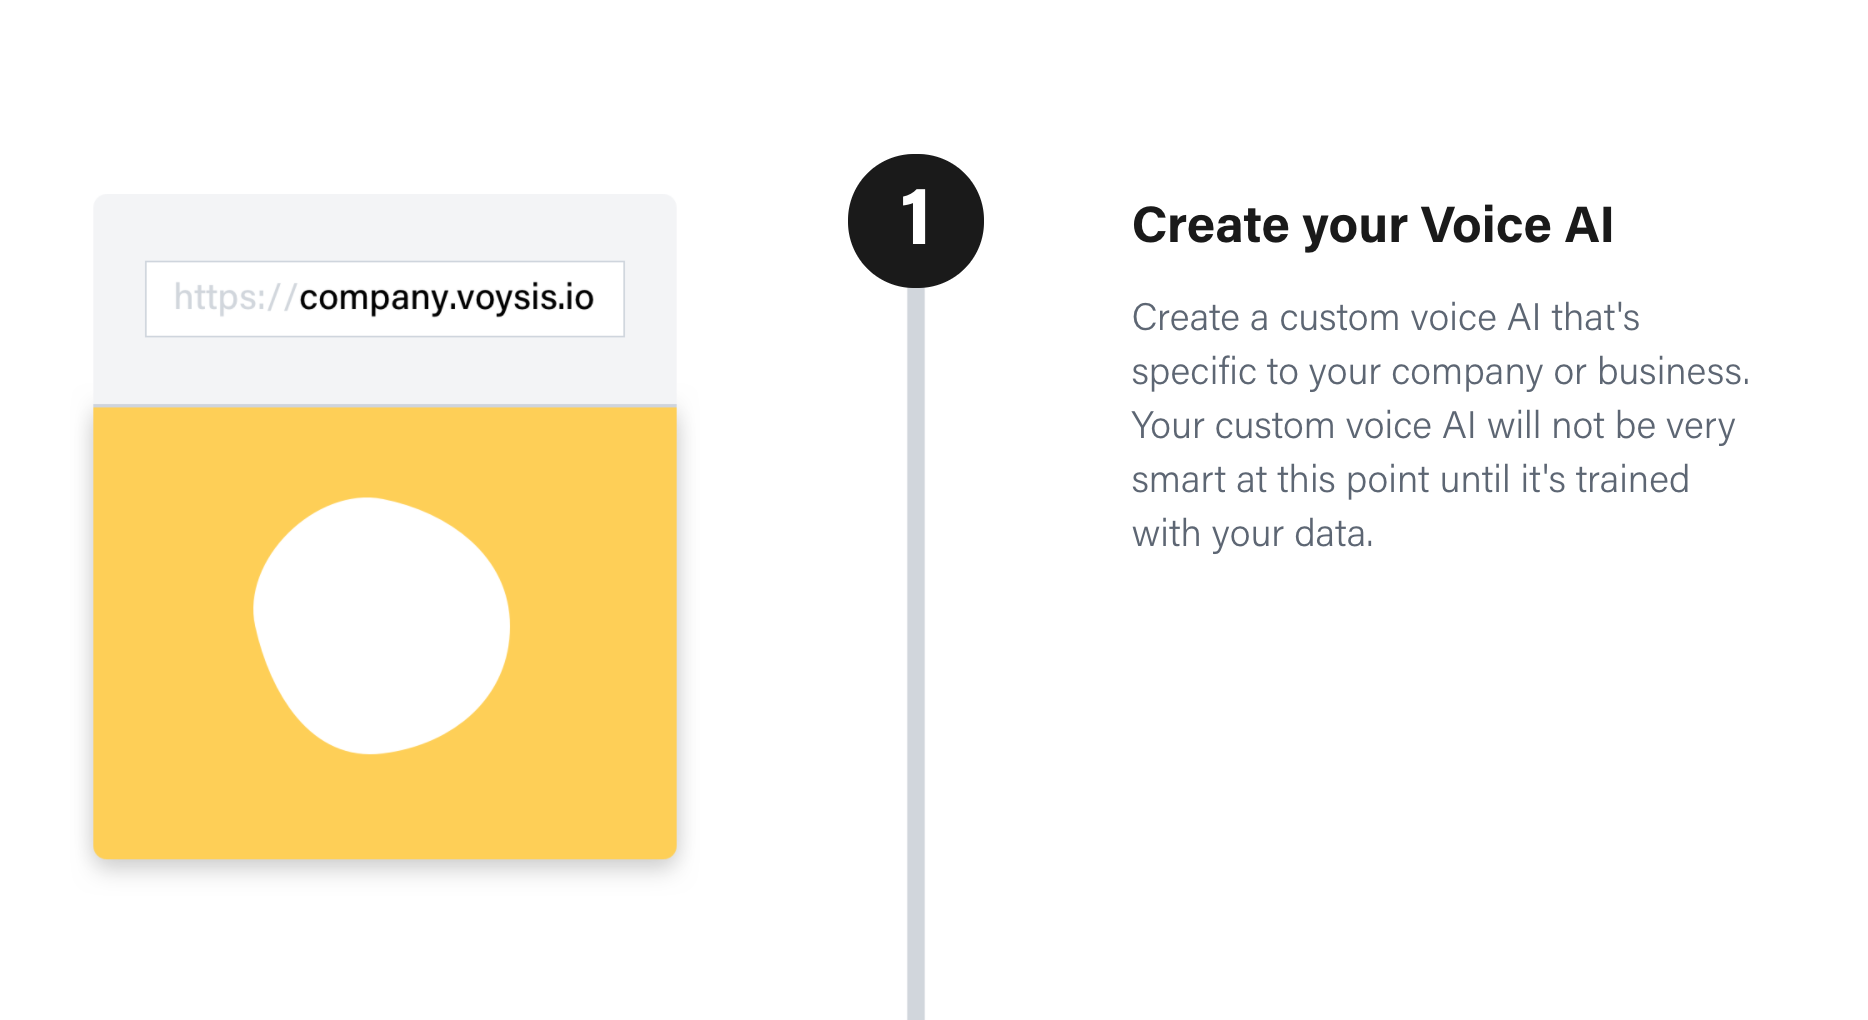The height and width of the screenshot is (1020, 1868).
Task: Click the line "smart at this point until it's trained"
Action: coord(1410,480)
